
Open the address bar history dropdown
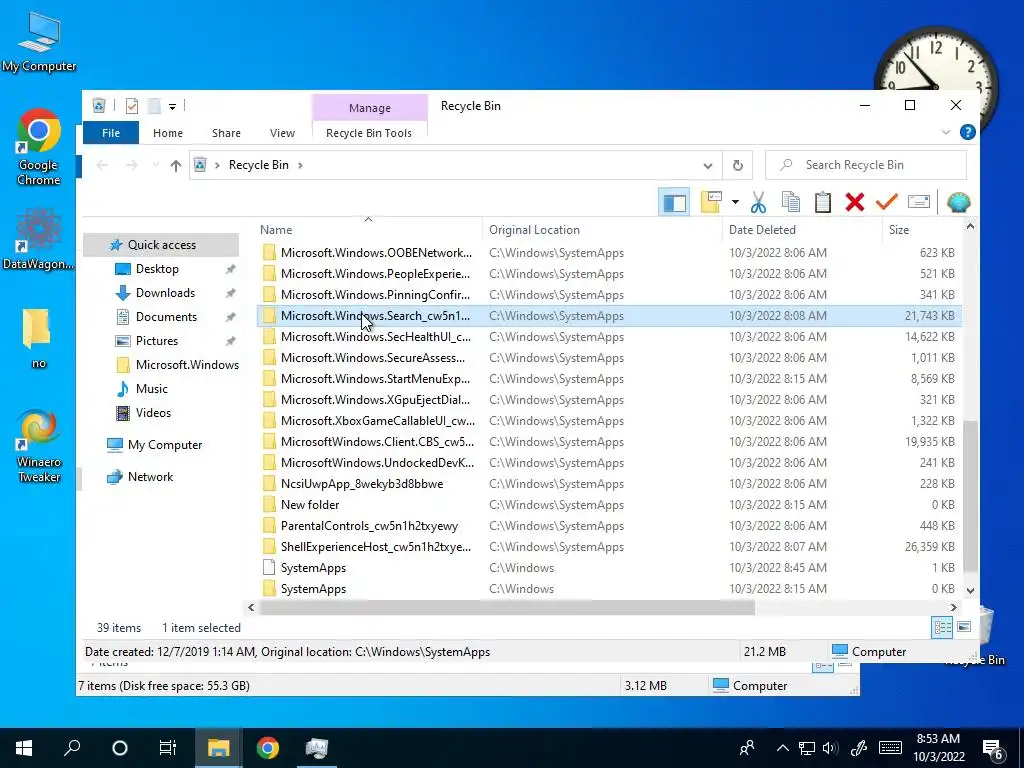pos(707,166)
